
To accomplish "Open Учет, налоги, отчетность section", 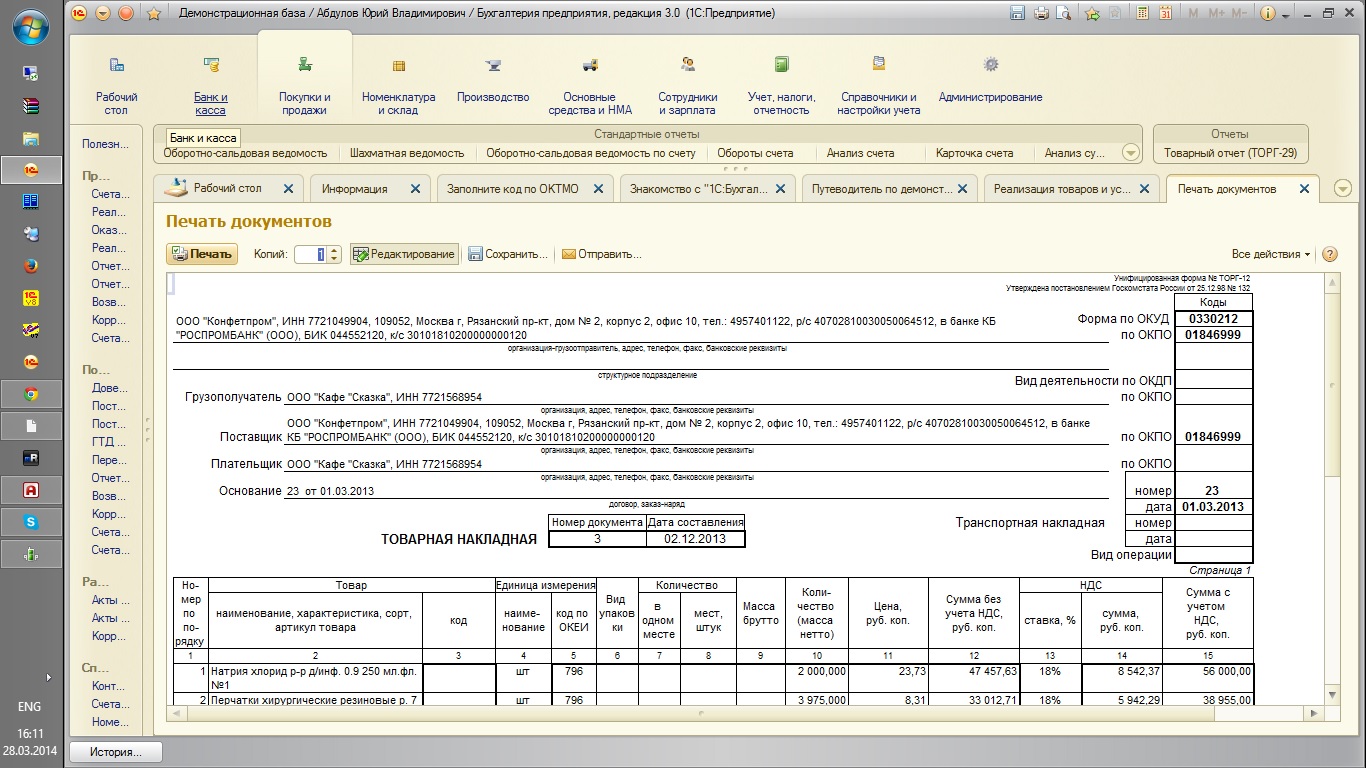I will tap(782, 85).
